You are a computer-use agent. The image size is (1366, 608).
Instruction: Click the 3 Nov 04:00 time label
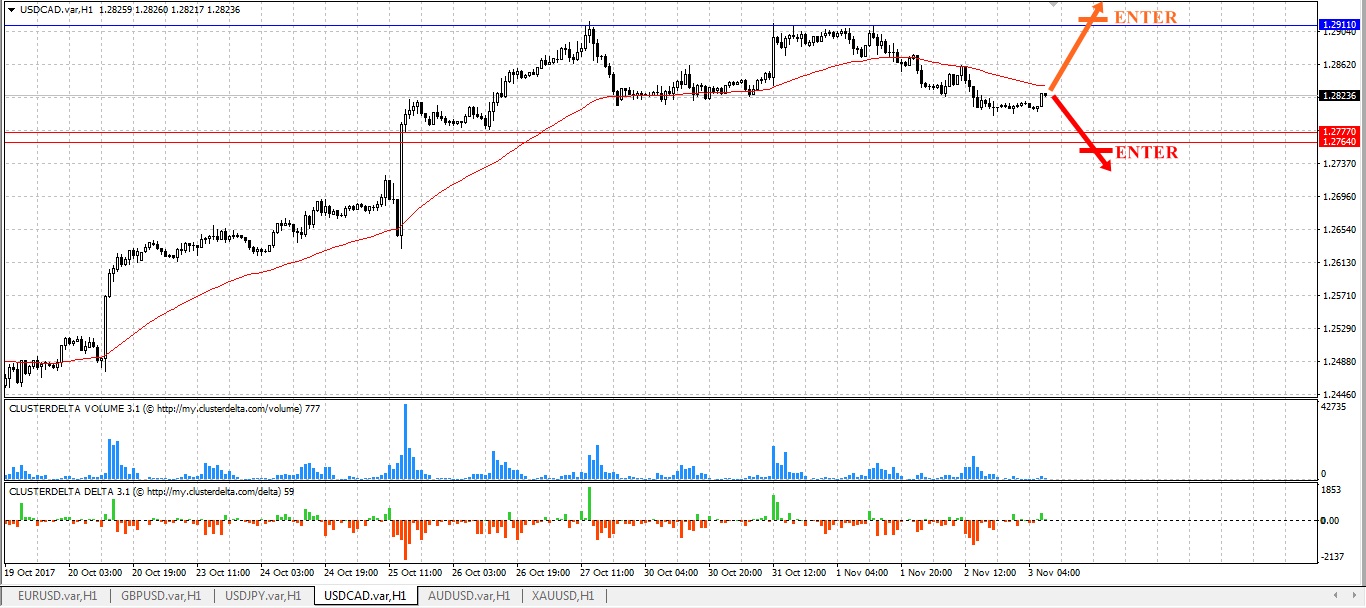(x=1053, y=573)
